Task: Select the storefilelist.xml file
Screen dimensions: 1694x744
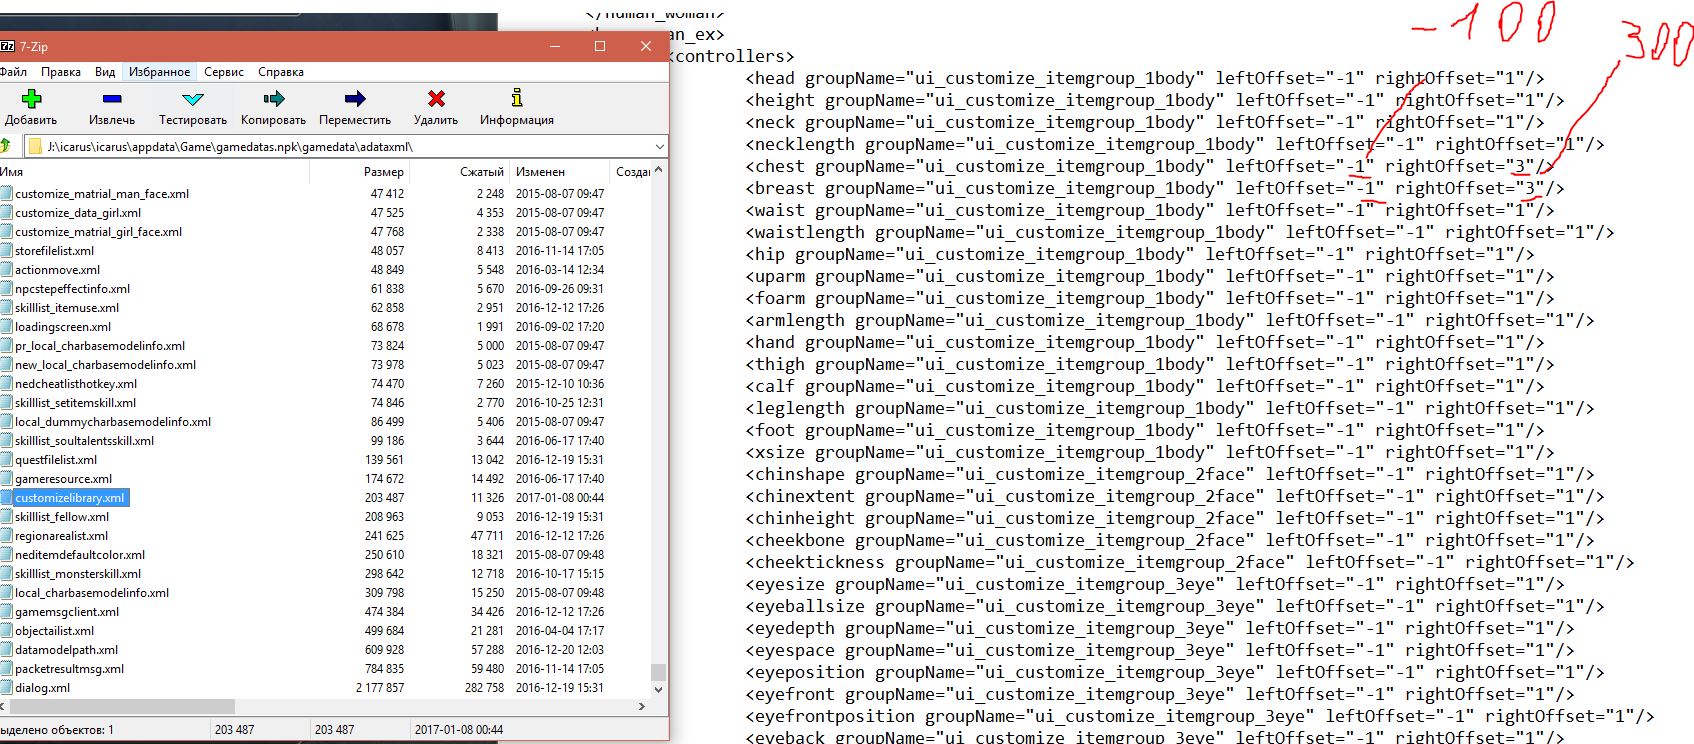Action: 55,251
